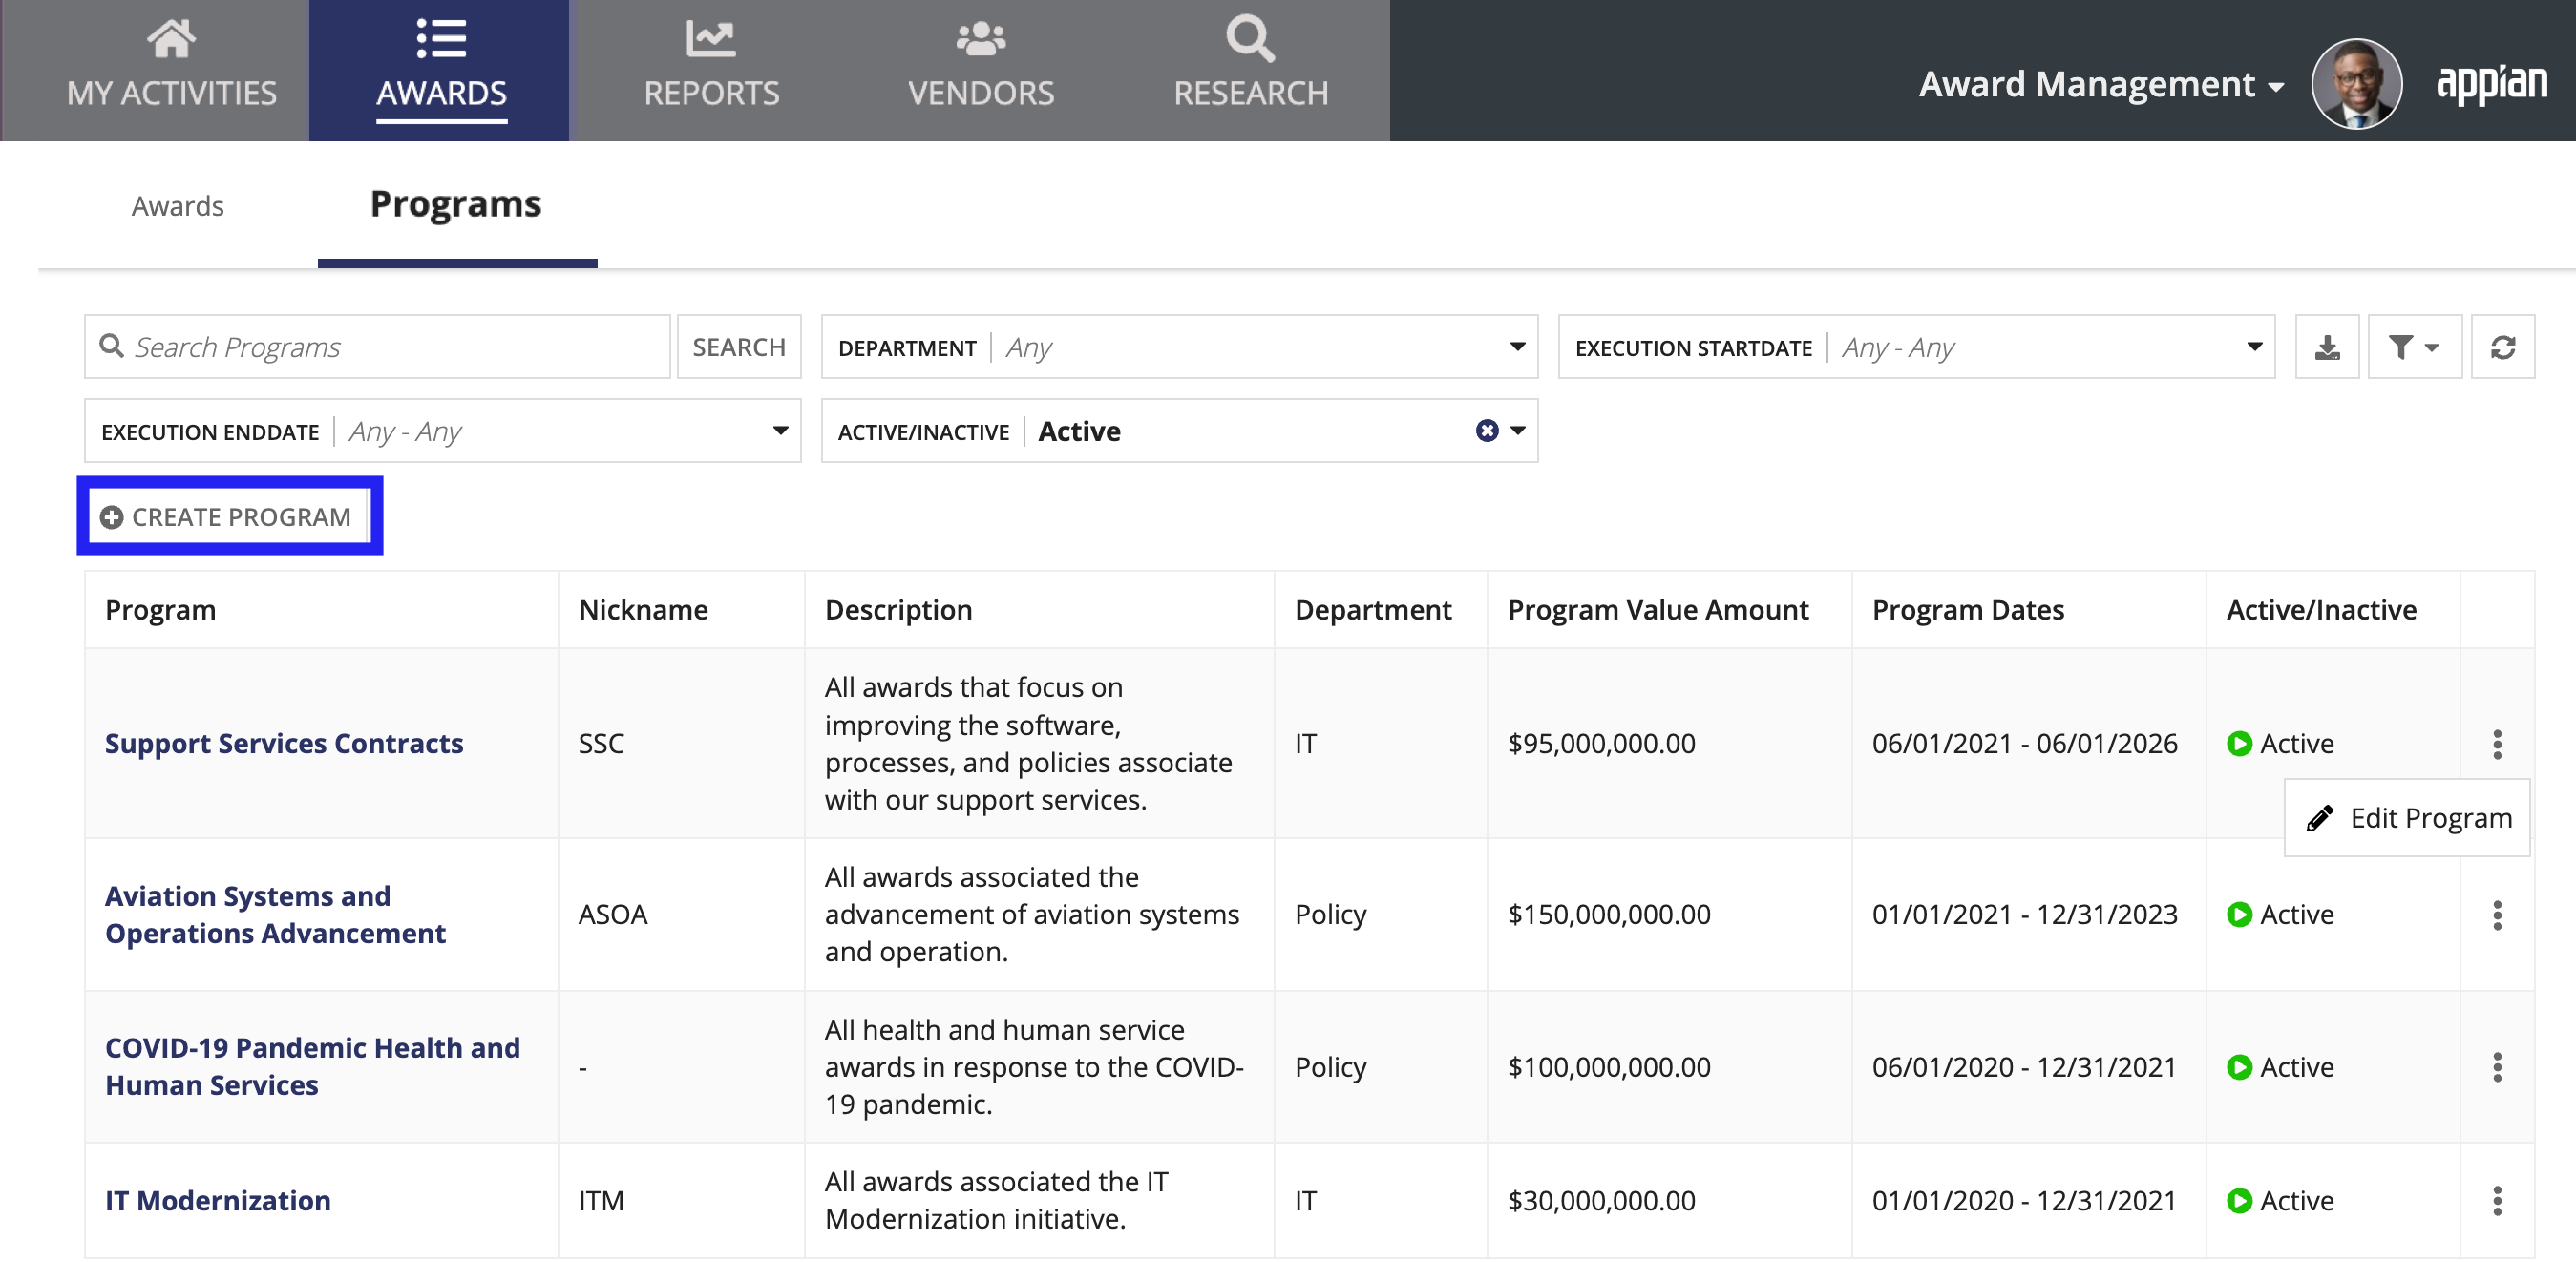Click the ASOA nickname cell
2576x1262 pixels.
pyautogui.click(x=613, y=914)
